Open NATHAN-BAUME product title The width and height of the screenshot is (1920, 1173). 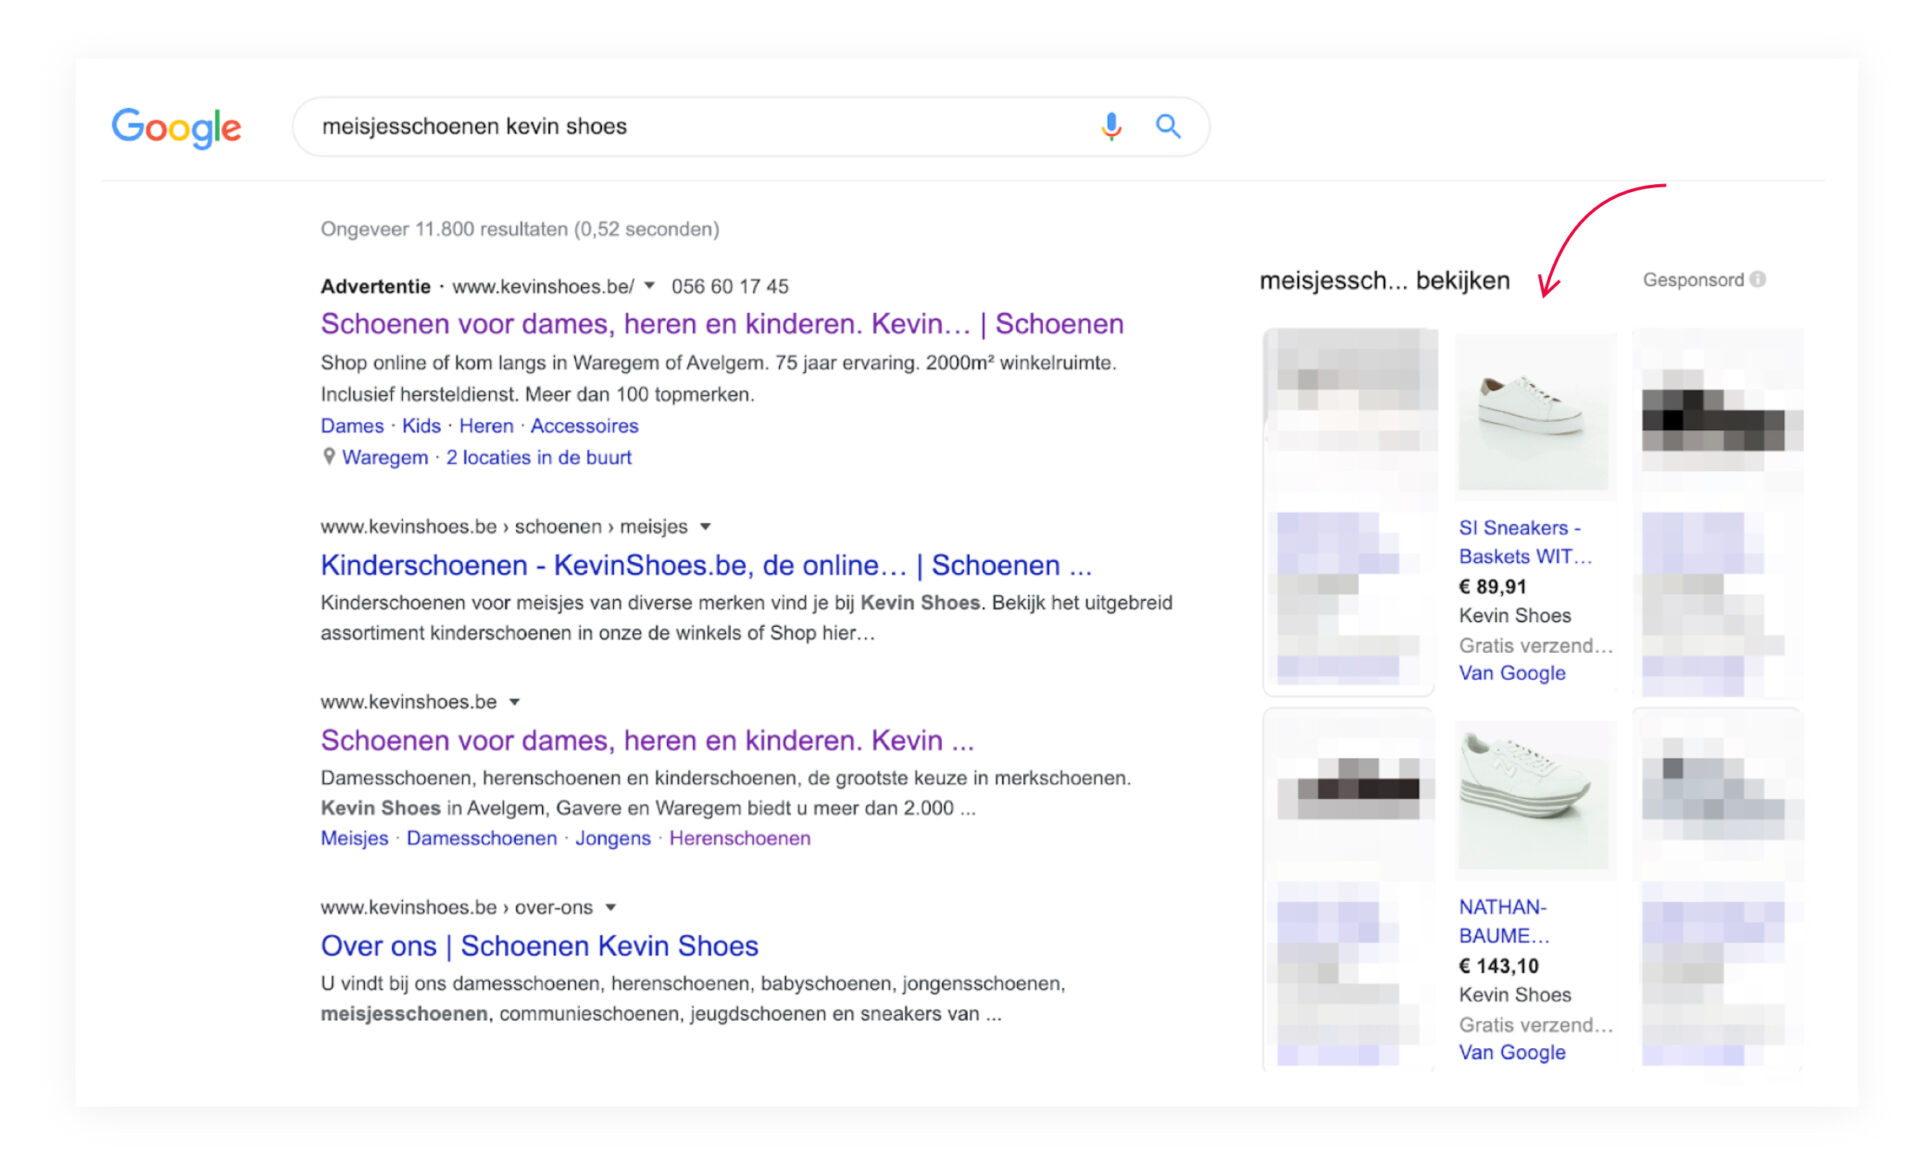1504,921
